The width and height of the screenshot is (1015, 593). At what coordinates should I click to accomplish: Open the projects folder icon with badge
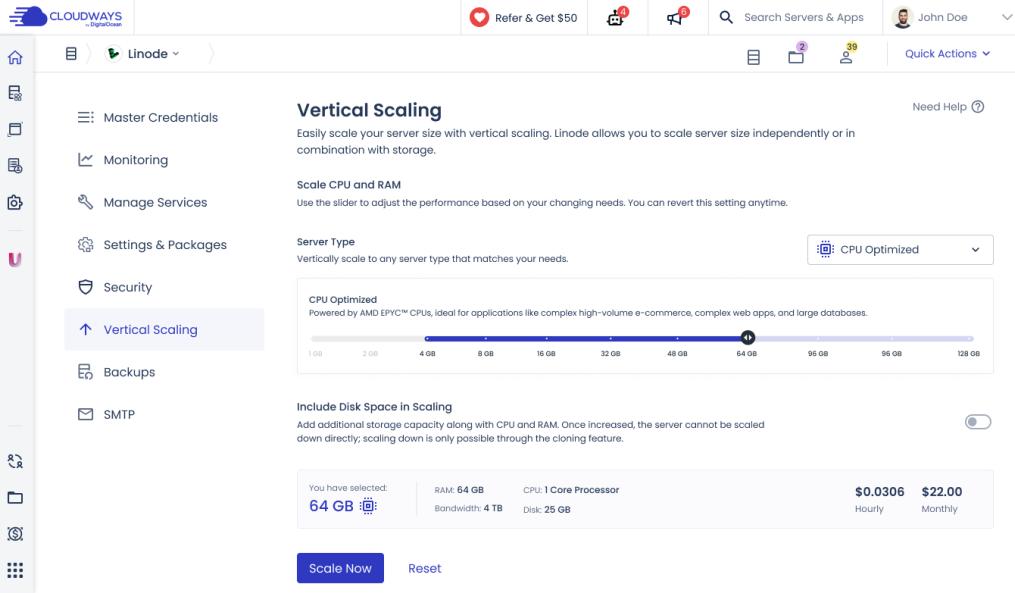[796, 57]
